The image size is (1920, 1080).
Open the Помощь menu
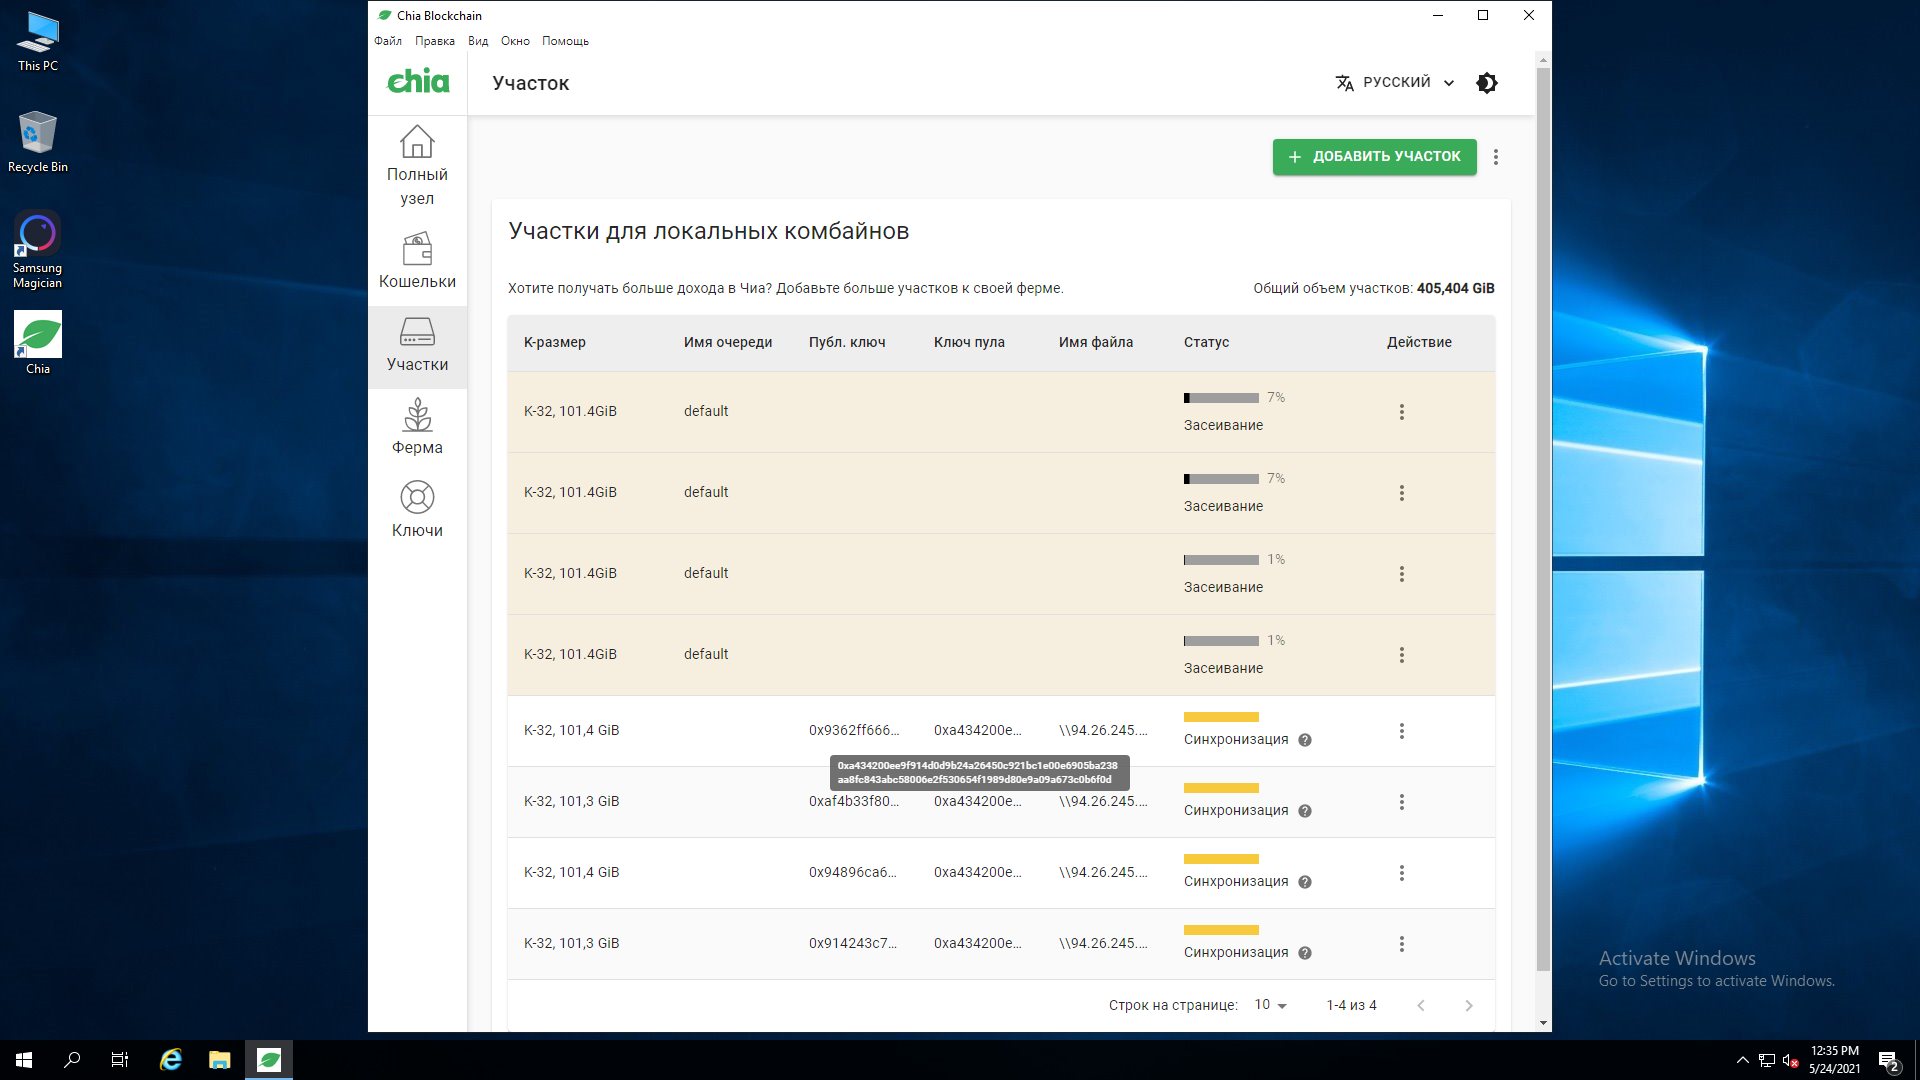pos(565,41)
